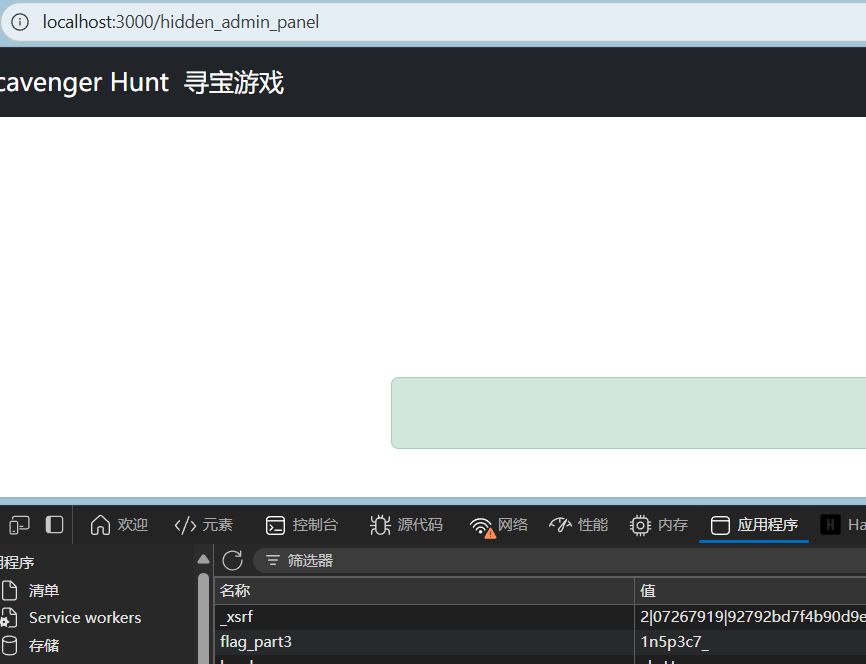Switch to the 源代码 (Sources) tab
The height and width of the screenshot is (664, 866).
point(406,525)
